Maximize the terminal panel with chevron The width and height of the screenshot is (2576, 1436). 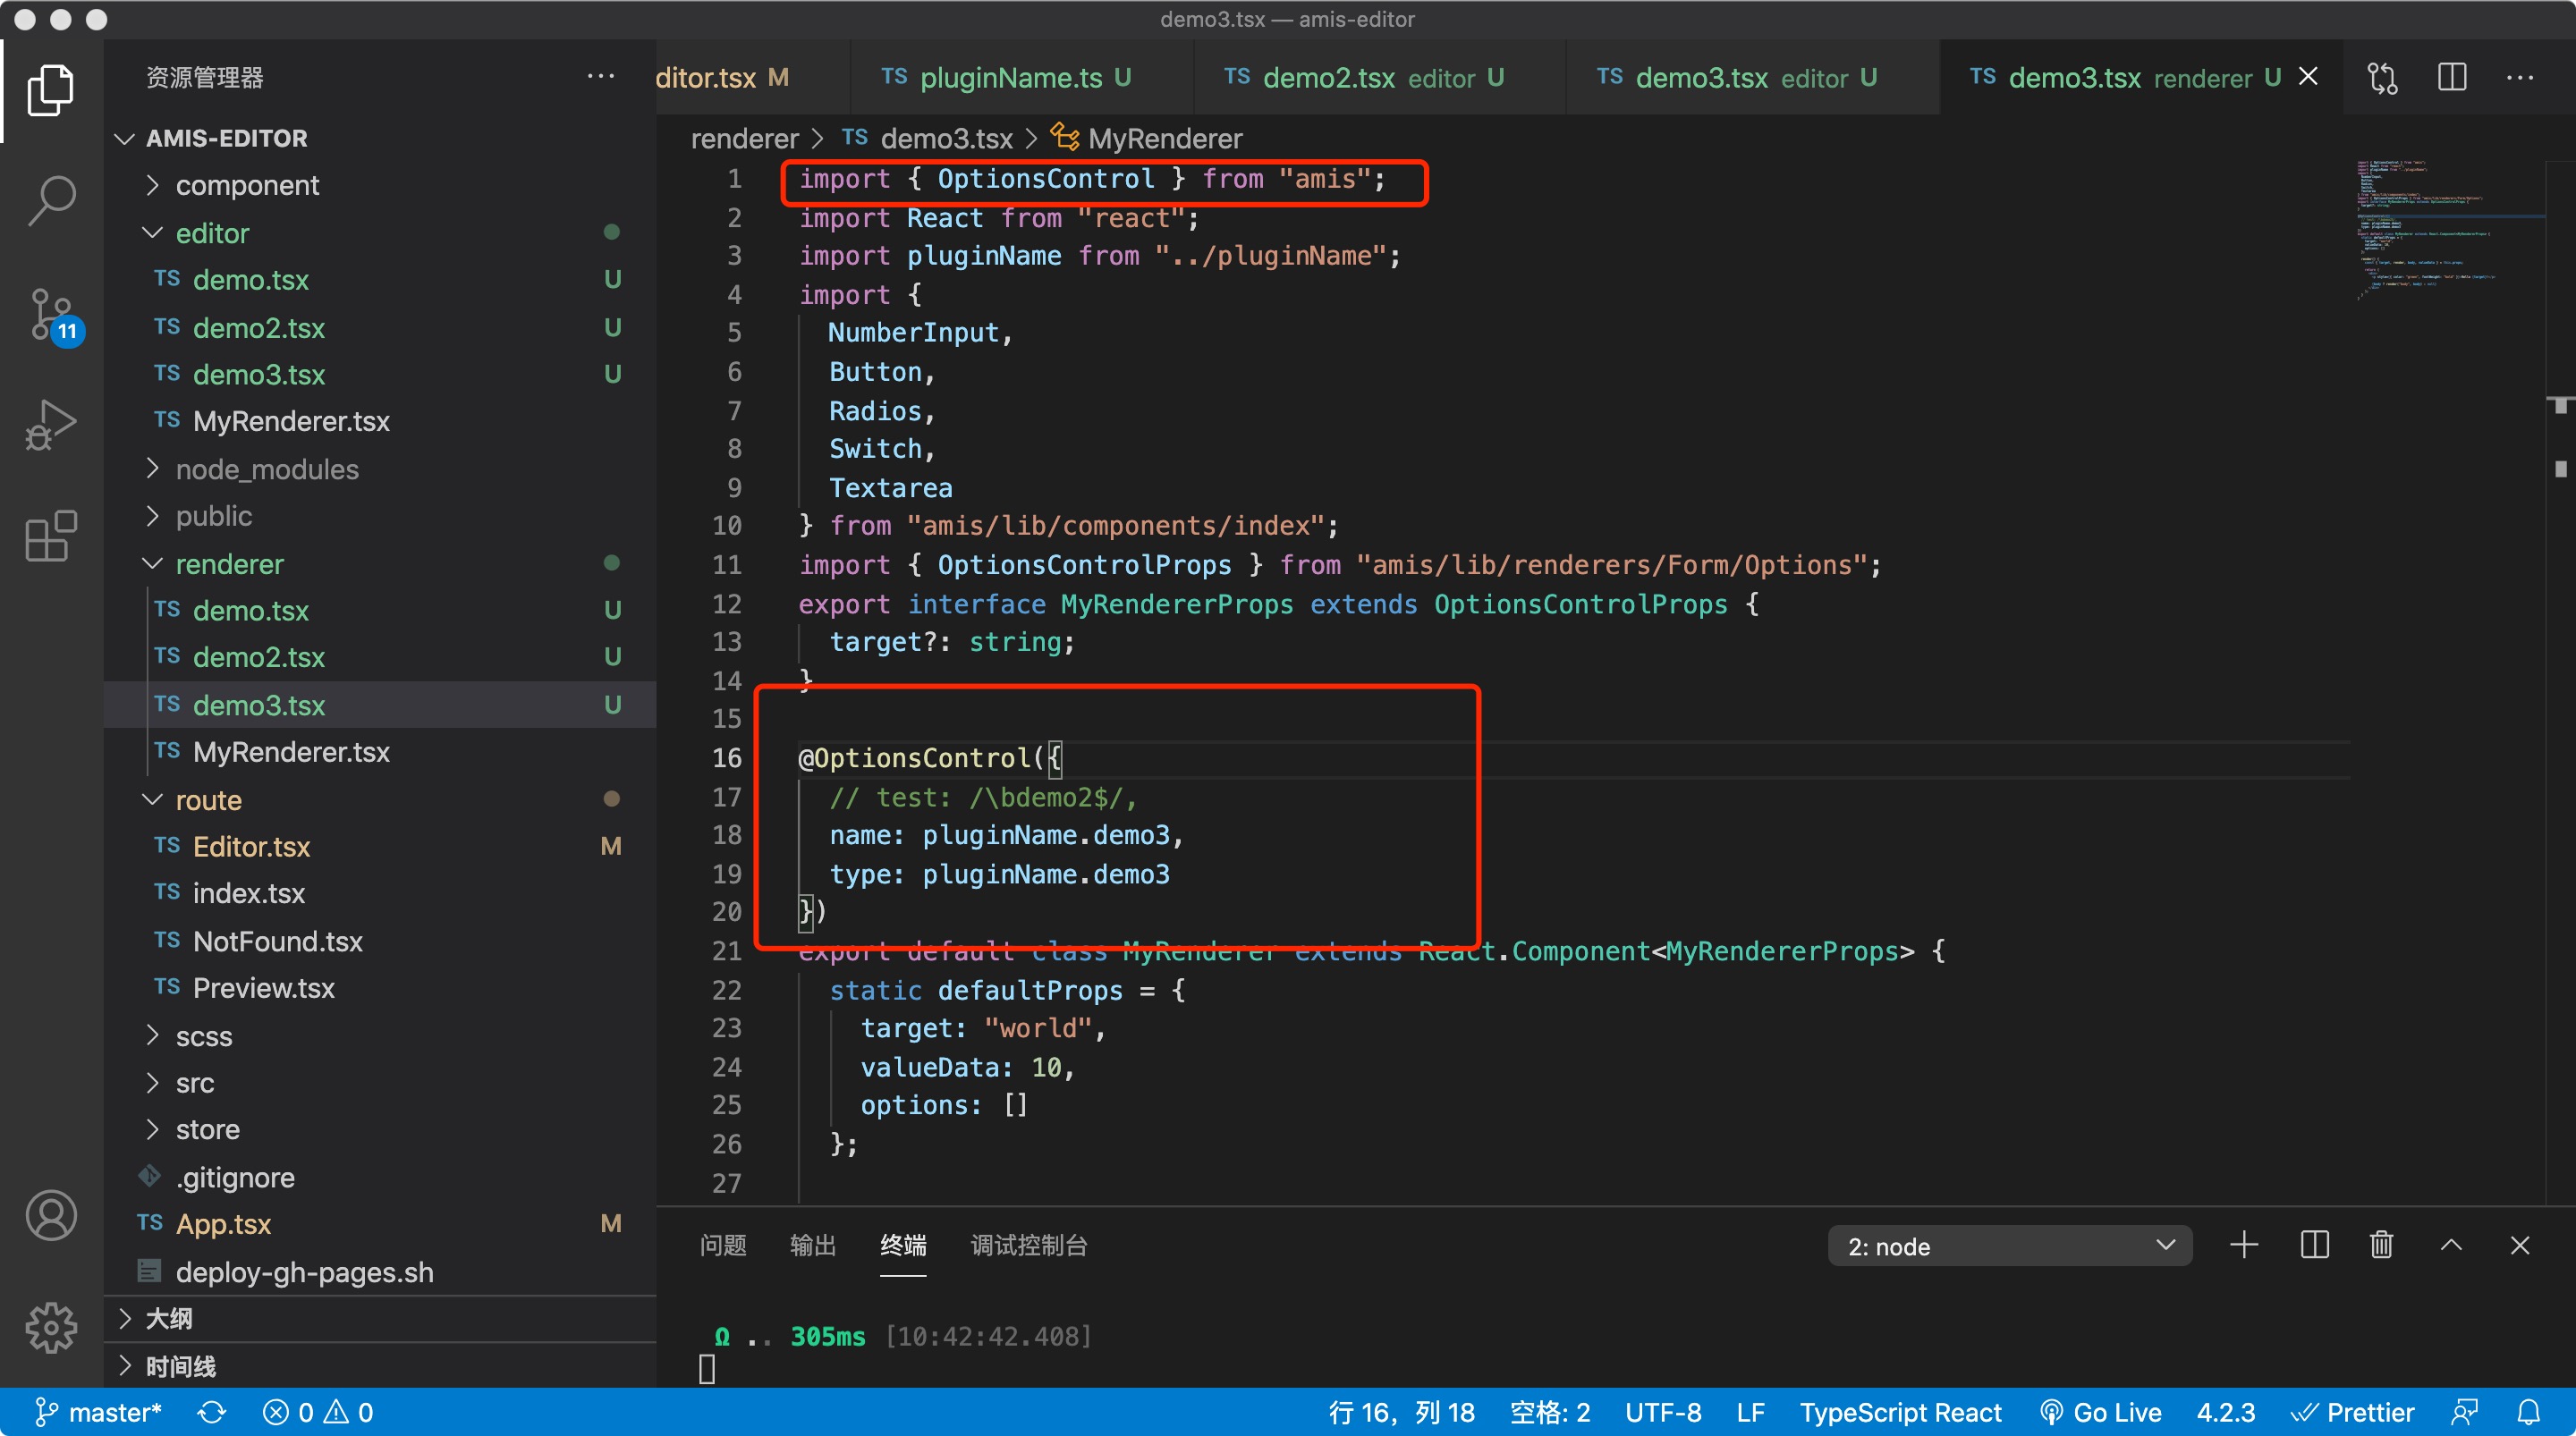click(x=2451, y=1245)
